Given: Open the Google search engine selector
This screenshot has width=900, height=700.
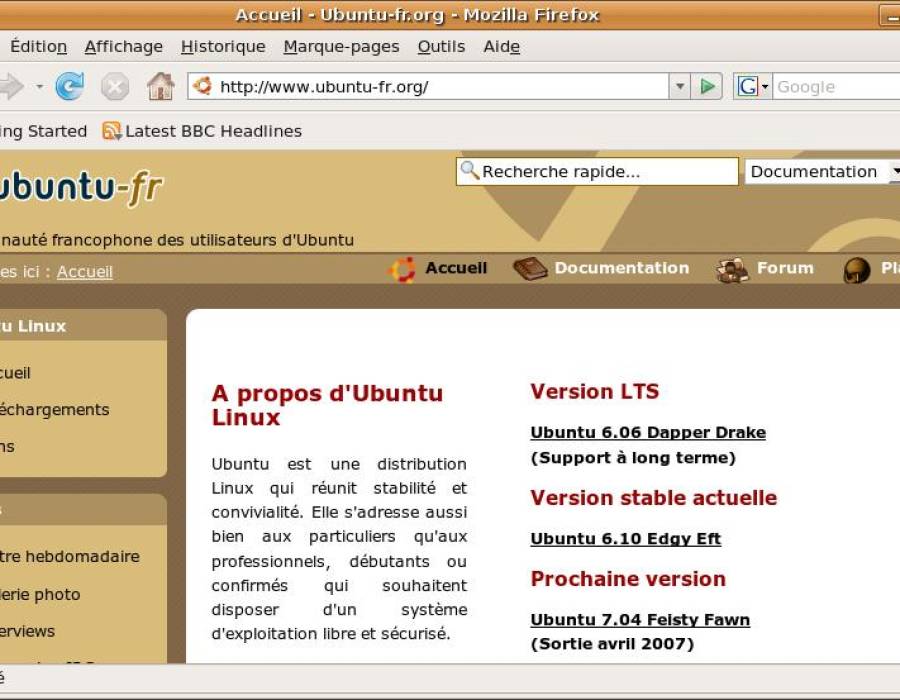Looking at the screenshot, I should pyautogui.click(x=752, y=87).
